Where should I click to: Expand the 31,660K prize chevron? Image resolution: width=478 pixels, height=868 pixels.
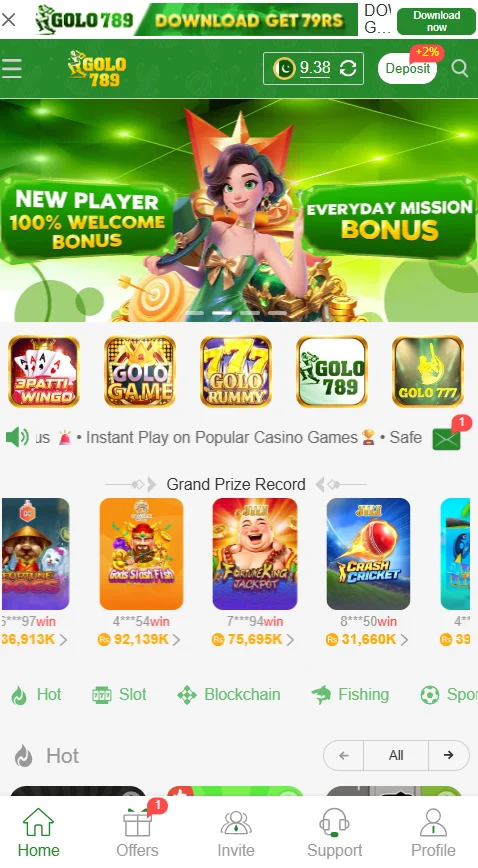tap(404, 640)
